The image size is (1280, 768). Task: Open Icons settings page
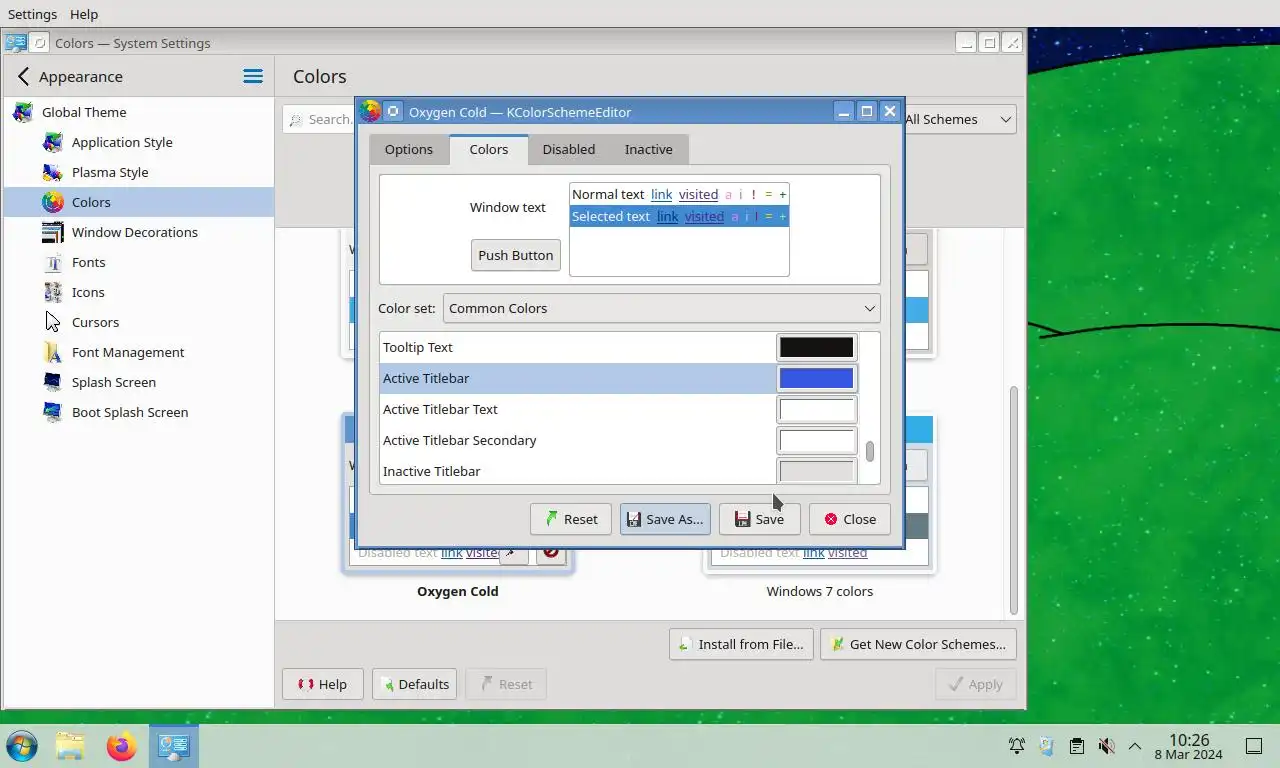[x=137, y=292]
